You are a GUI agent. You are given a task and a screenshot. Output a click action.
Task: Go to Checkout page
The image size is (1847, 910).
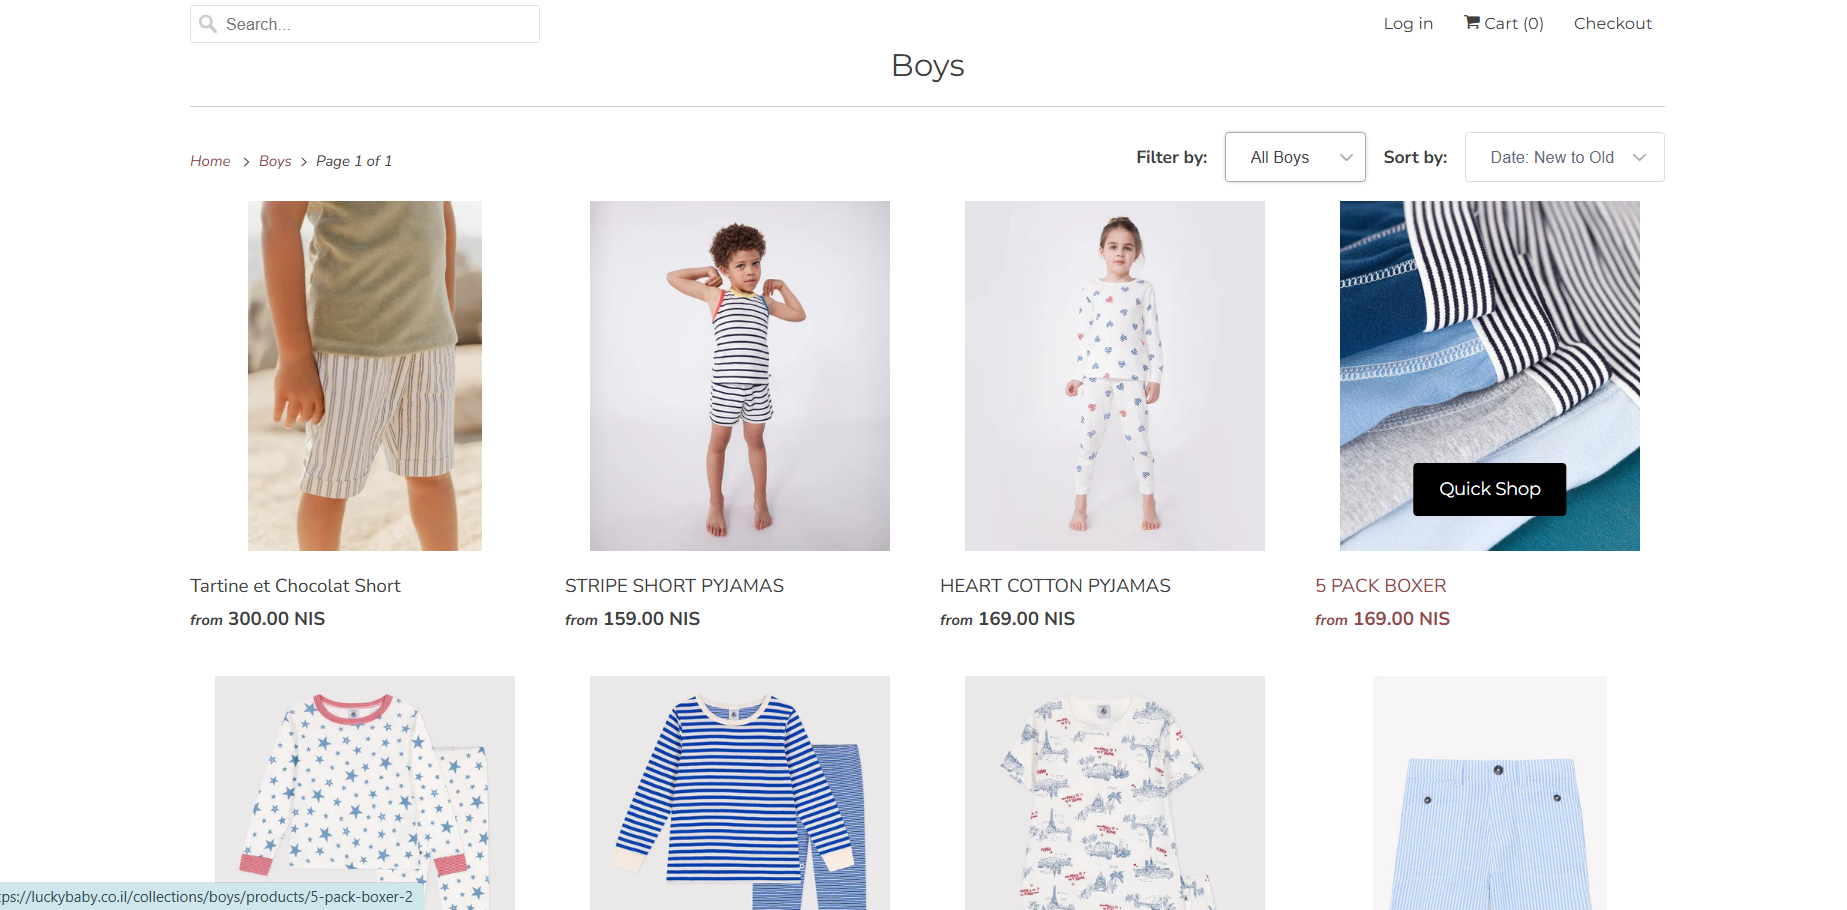point(1612,23)
